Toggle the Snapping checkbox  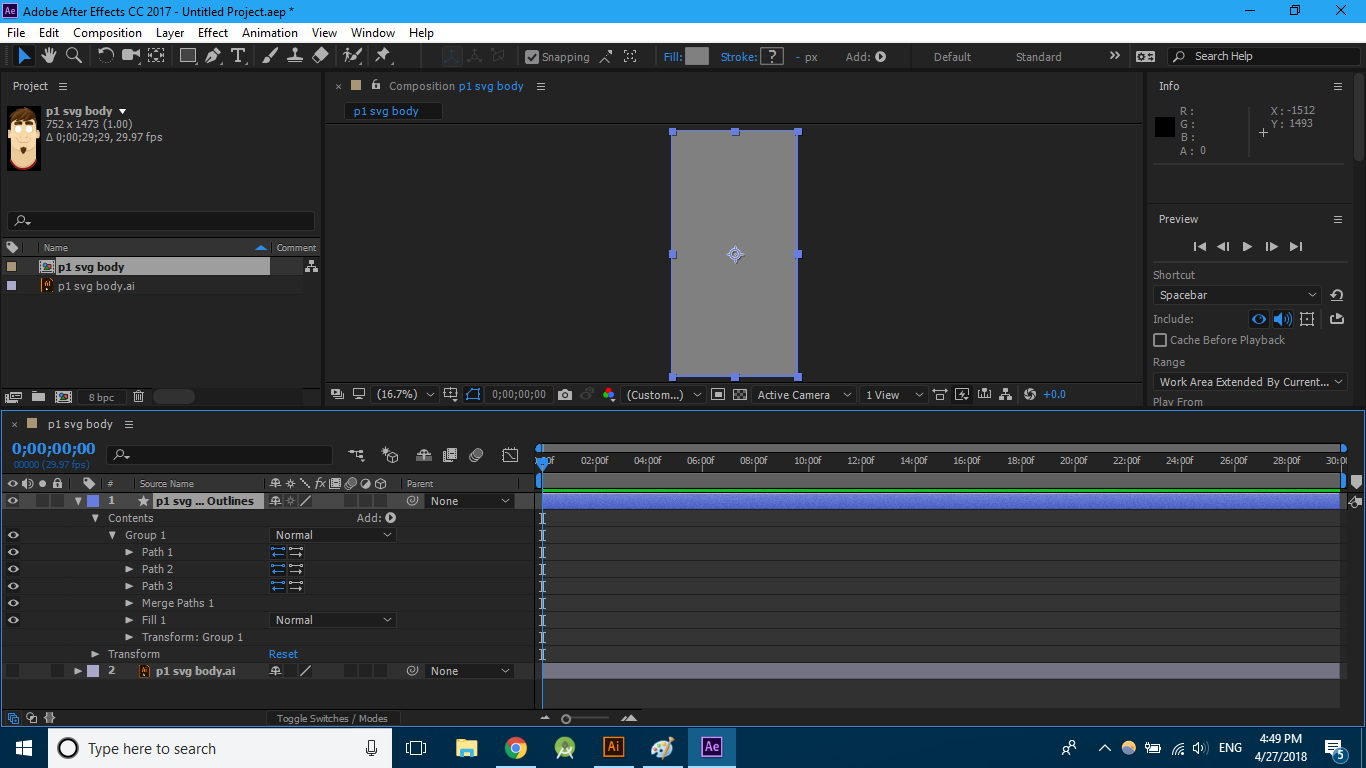coord(532,57)
